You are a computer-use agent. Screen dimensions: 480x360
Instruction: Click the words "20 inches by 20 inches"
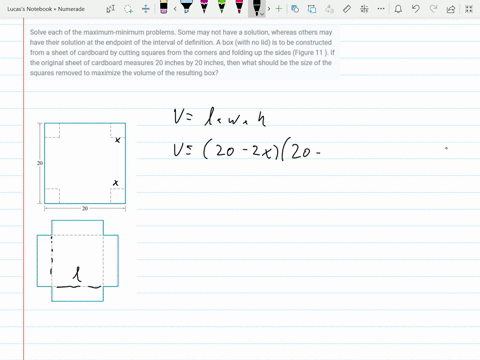point(190,63)
